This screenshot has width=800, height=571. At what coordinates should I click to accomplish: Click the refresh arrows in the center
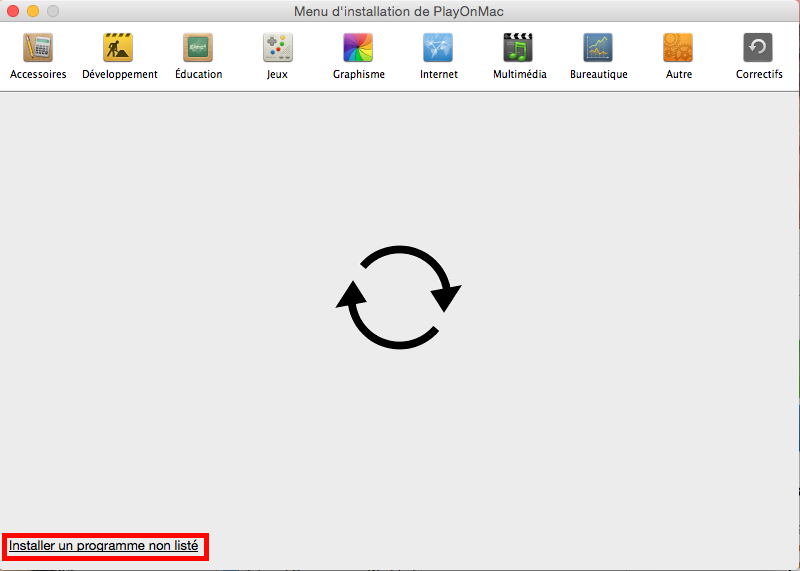point(398,297)
